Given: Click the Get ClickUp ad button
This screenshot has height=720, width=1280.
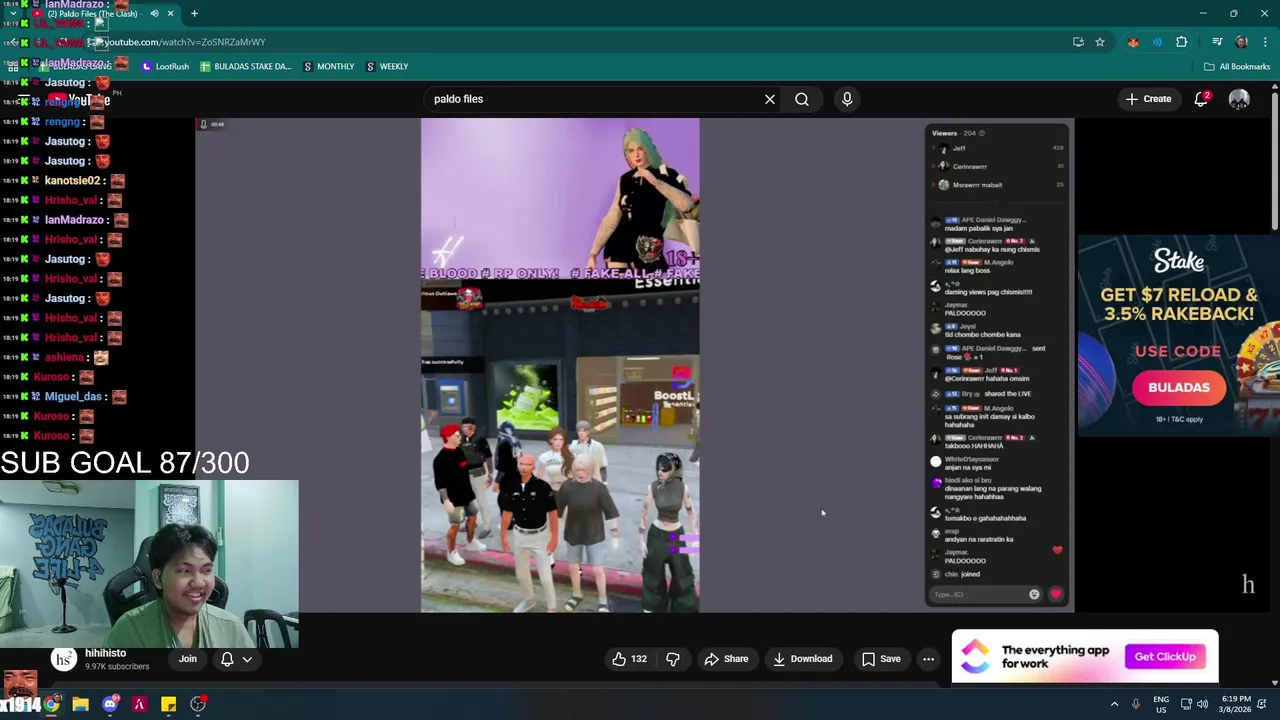Looking at the screenshot, I should pyautogui.click(x=1165, y=657).
